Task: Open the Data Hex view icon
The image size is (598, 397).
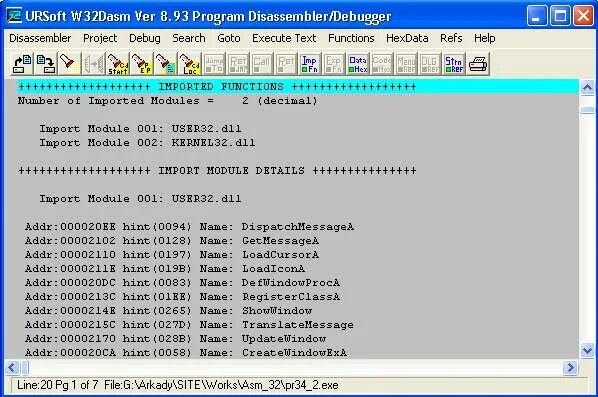Action: [x=358, y=64]
